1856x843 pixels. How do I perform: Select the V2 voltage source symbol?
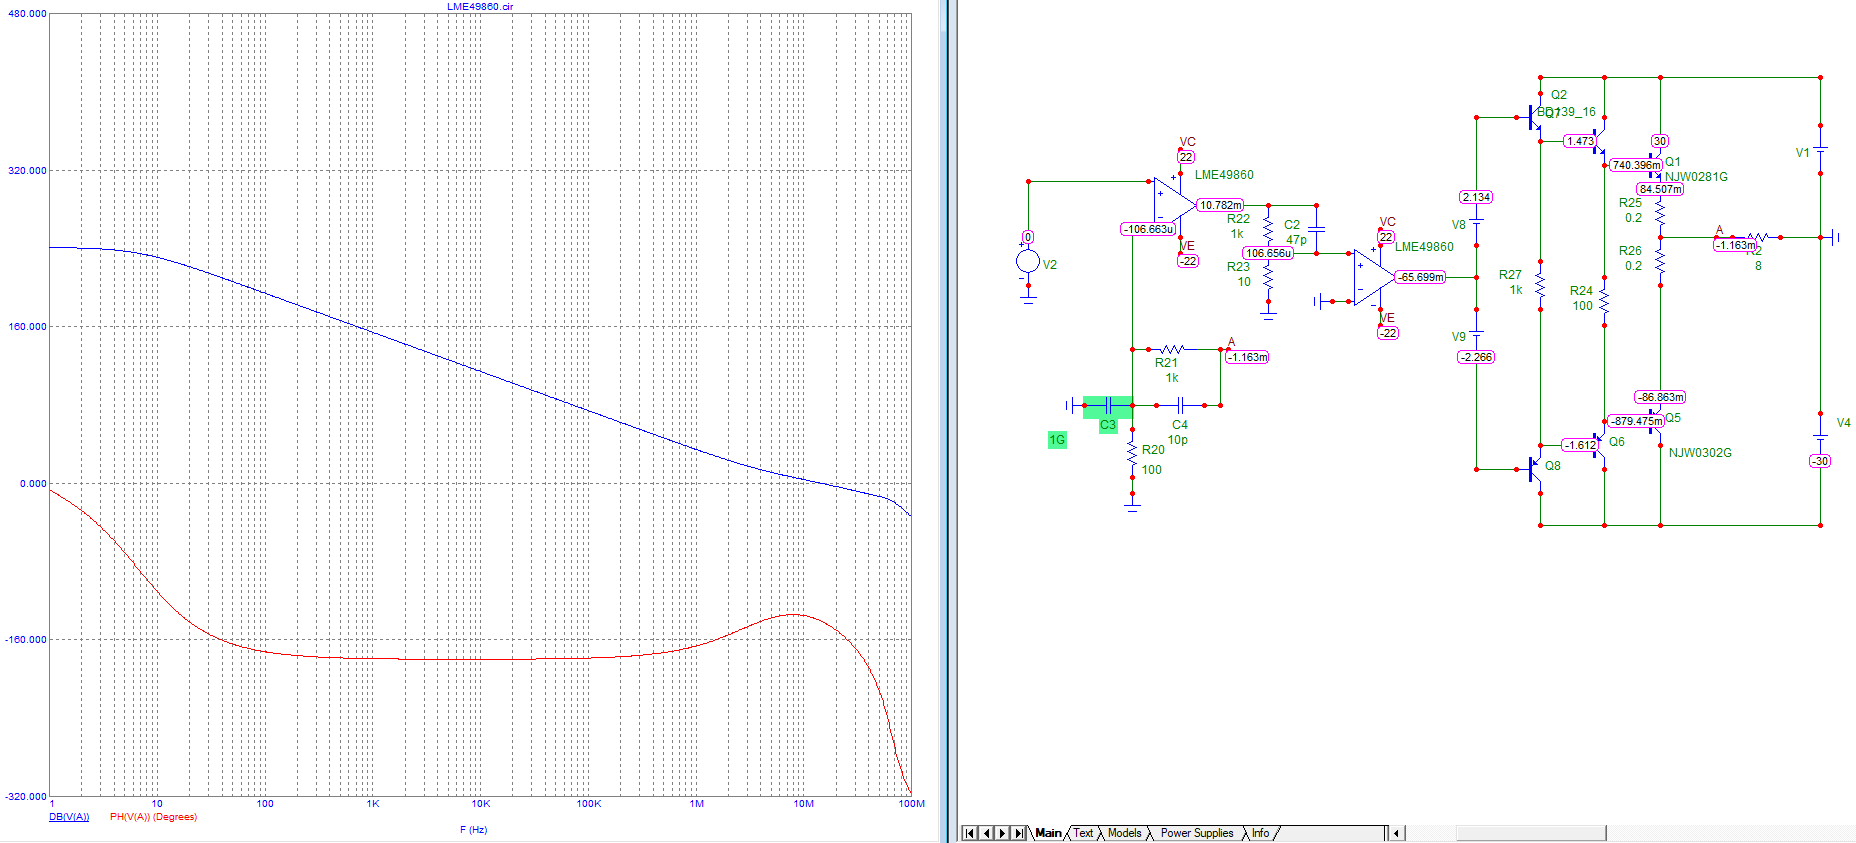(1027, 262)
